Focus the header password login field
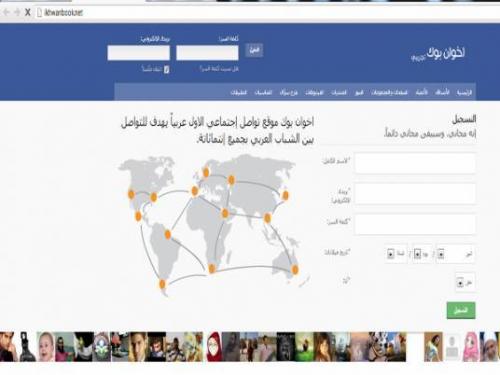This screenshot has width=500, height=375. 207,53
